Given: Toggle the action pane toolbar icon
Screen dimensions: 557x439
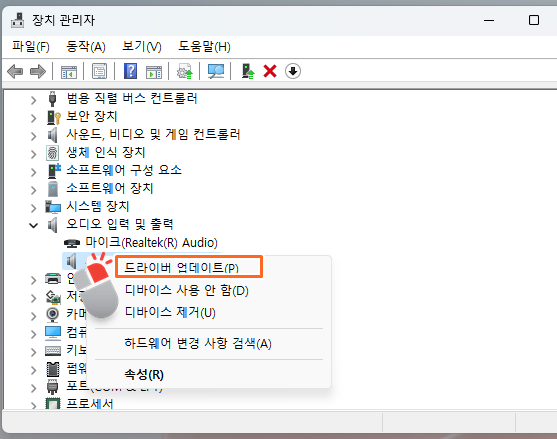Looking at the screenshot, I should coord(154,71).
